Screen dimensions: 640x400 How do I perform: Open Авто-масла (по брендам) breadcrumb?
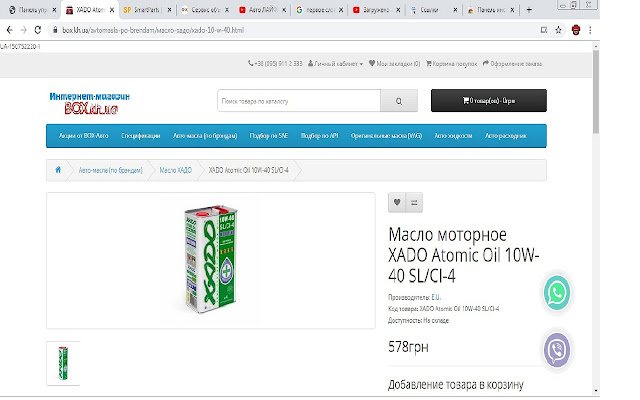point(110,170)
